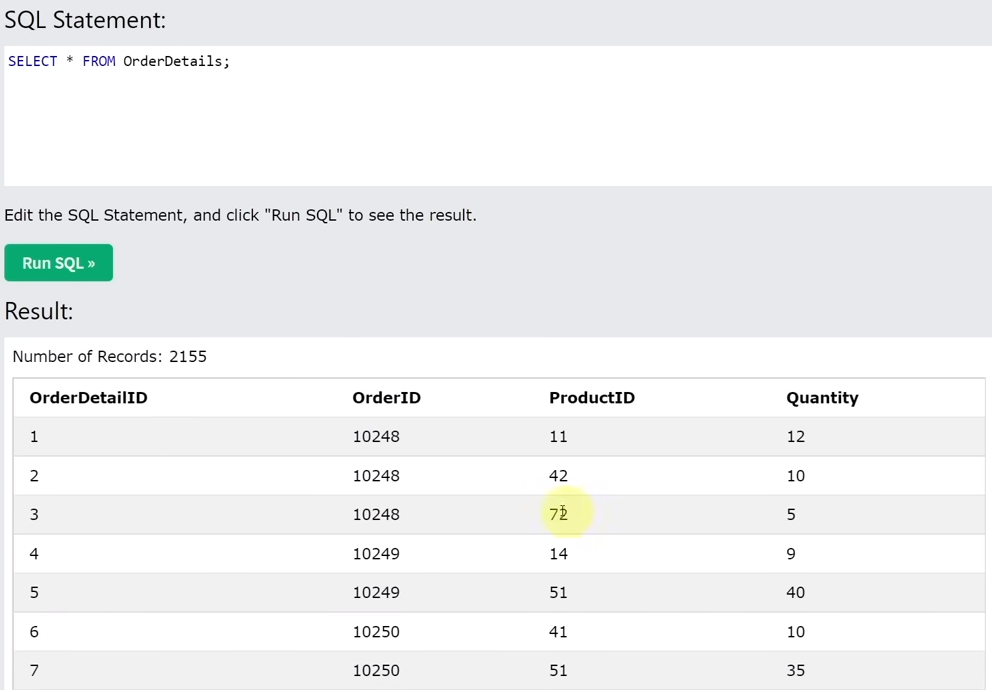
Task: Click the SELECT keyword in the query
Action: (32, 61)
